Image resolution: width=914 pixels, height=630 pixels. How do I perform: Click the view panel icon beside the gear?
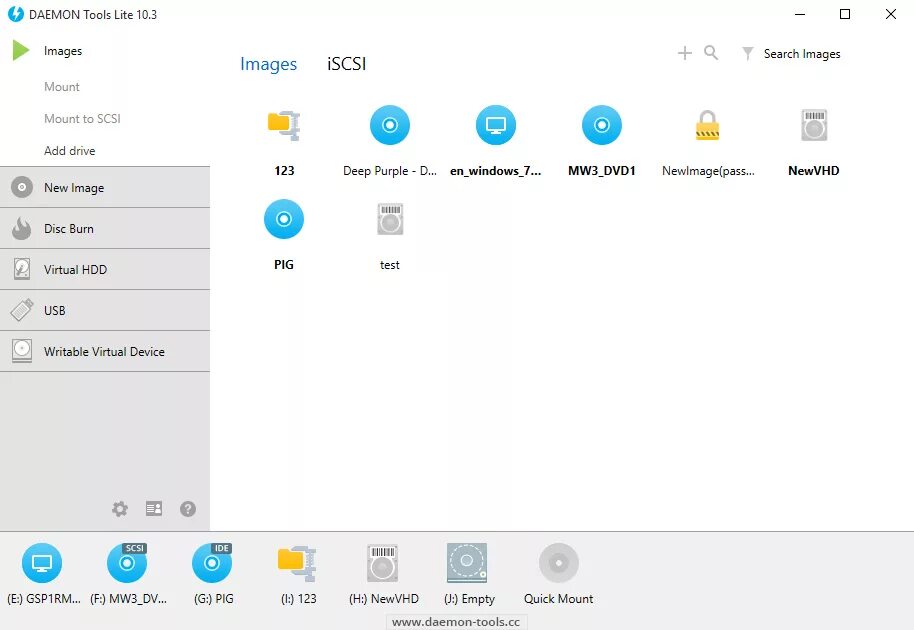tap(153, 508)
